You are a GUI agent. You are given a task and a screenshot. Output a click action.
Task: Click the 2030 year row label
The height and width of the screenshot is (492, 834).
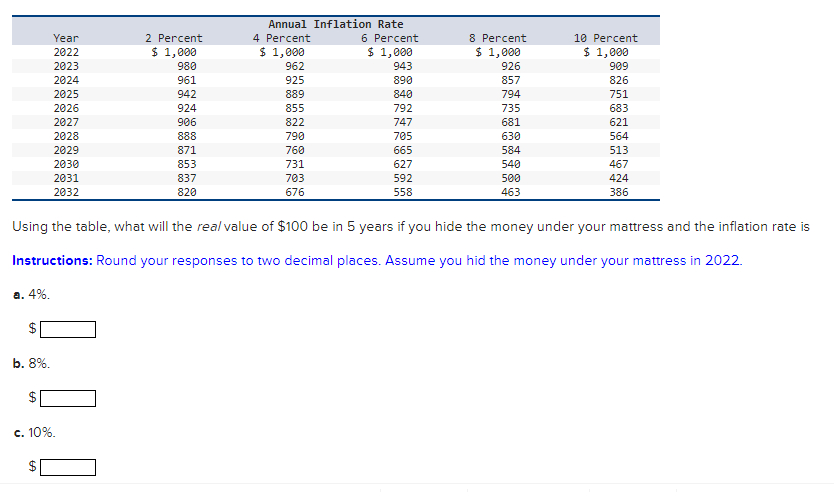click(x=66, y=164)
